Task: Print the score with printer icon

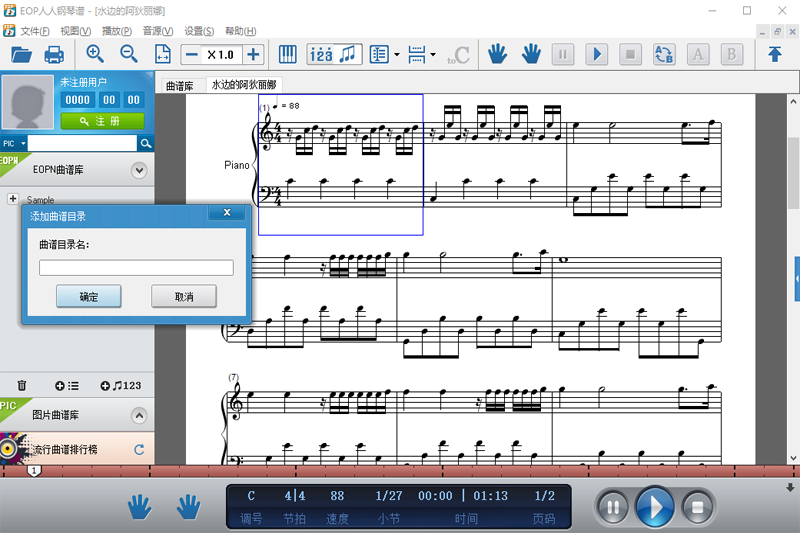Action: click(54, 54)
